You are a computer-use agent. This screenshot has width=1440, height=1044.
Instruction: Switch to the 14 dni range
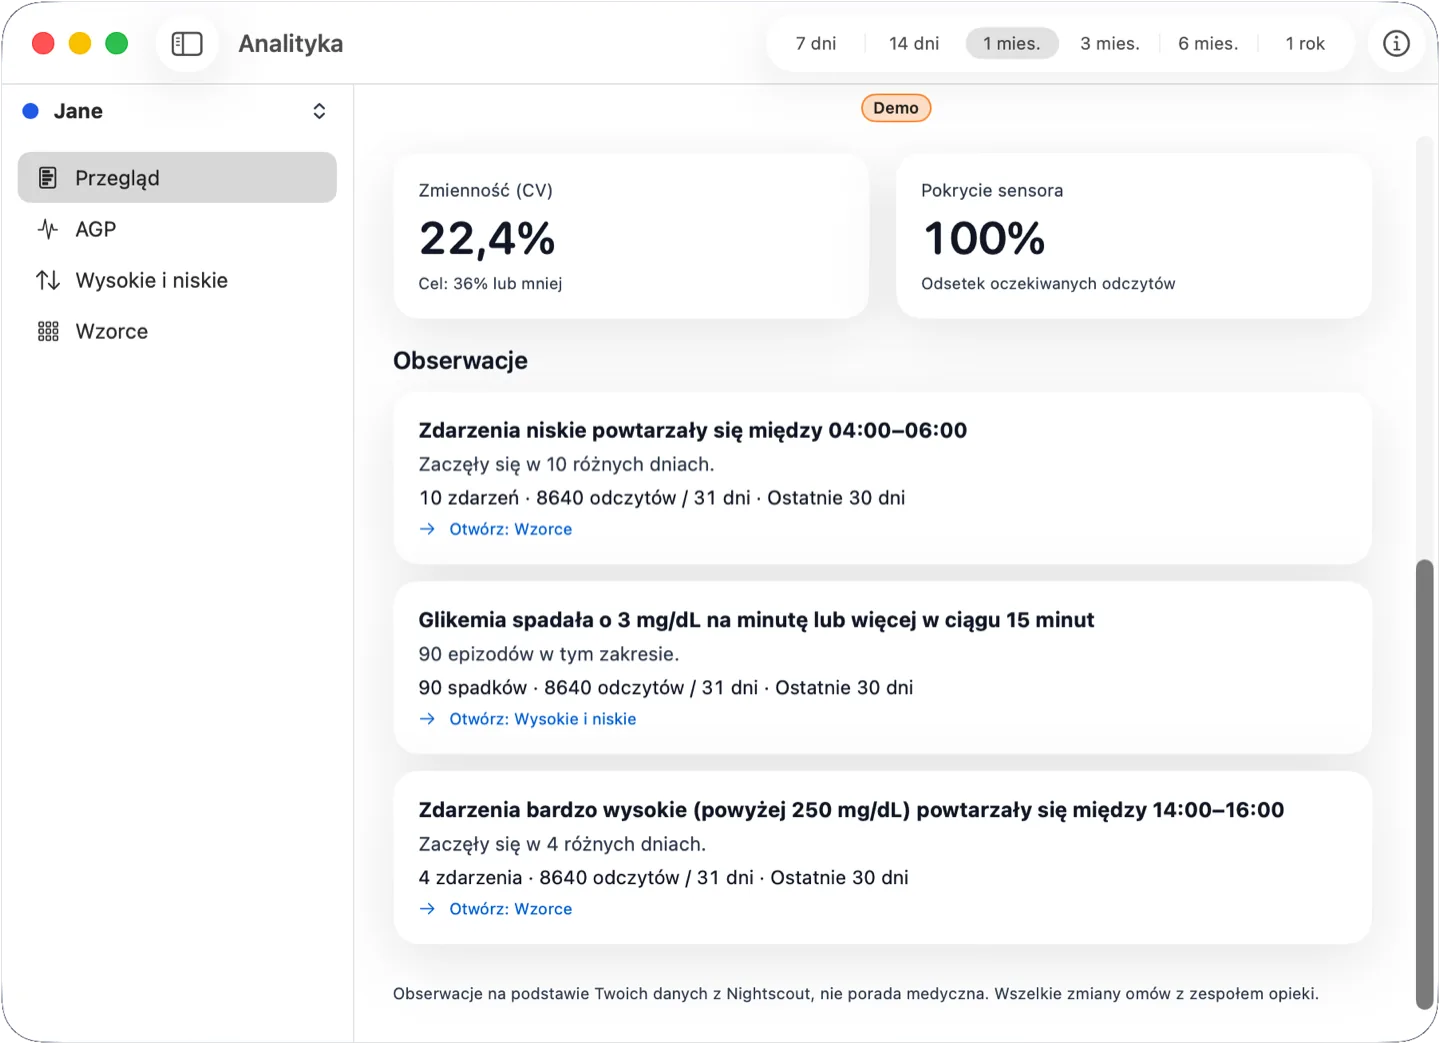pyautogui.click(x=914, y=44)
